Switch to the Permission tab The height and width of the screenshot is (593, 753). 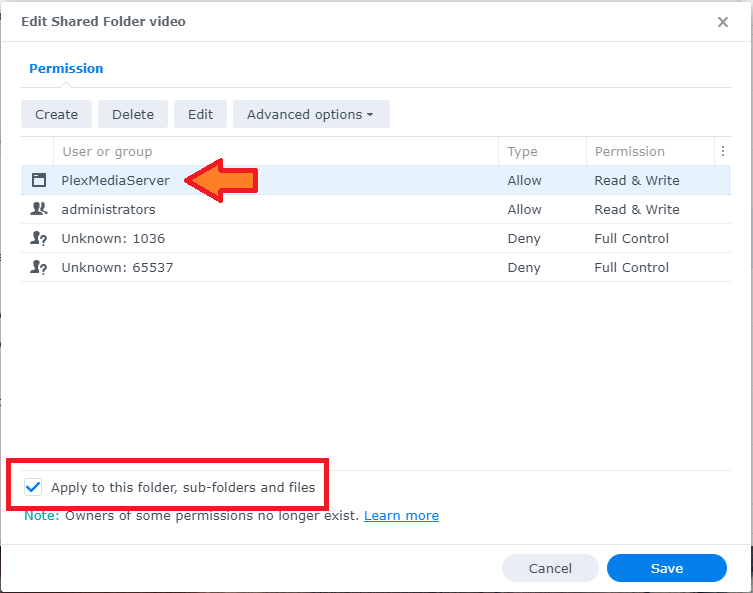66,69
